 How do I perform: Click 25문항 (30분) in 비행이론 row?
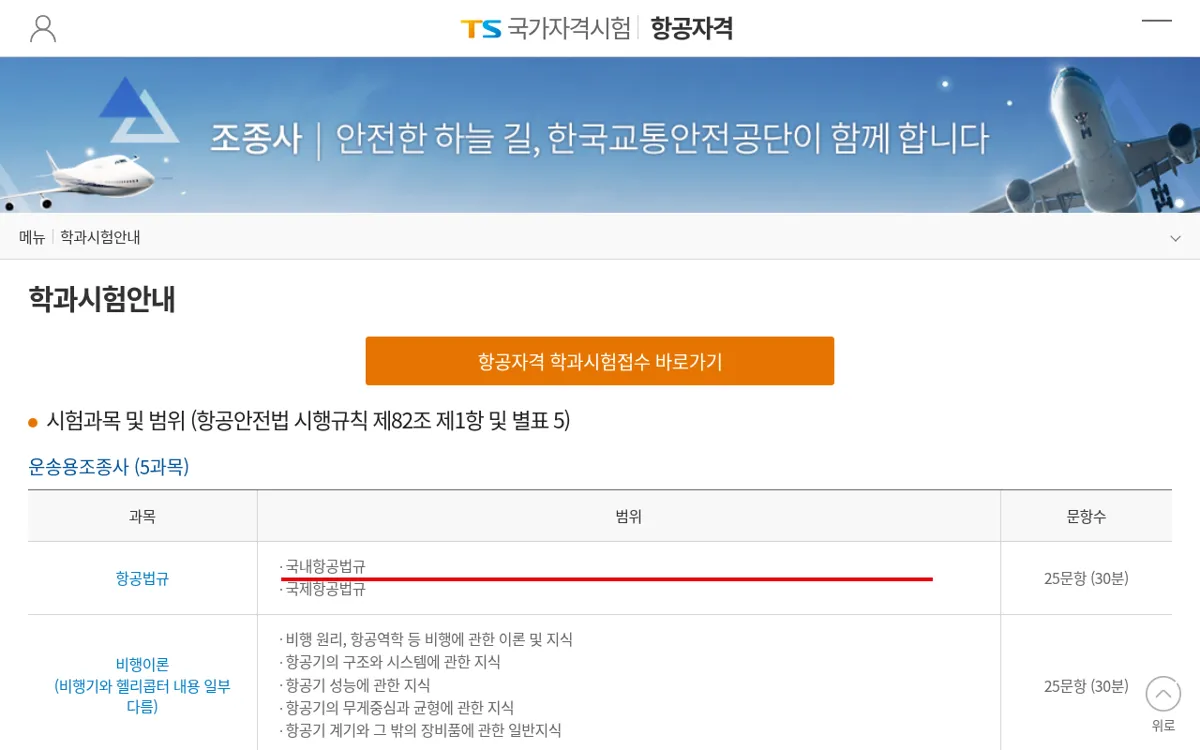tap(1086, 686)
